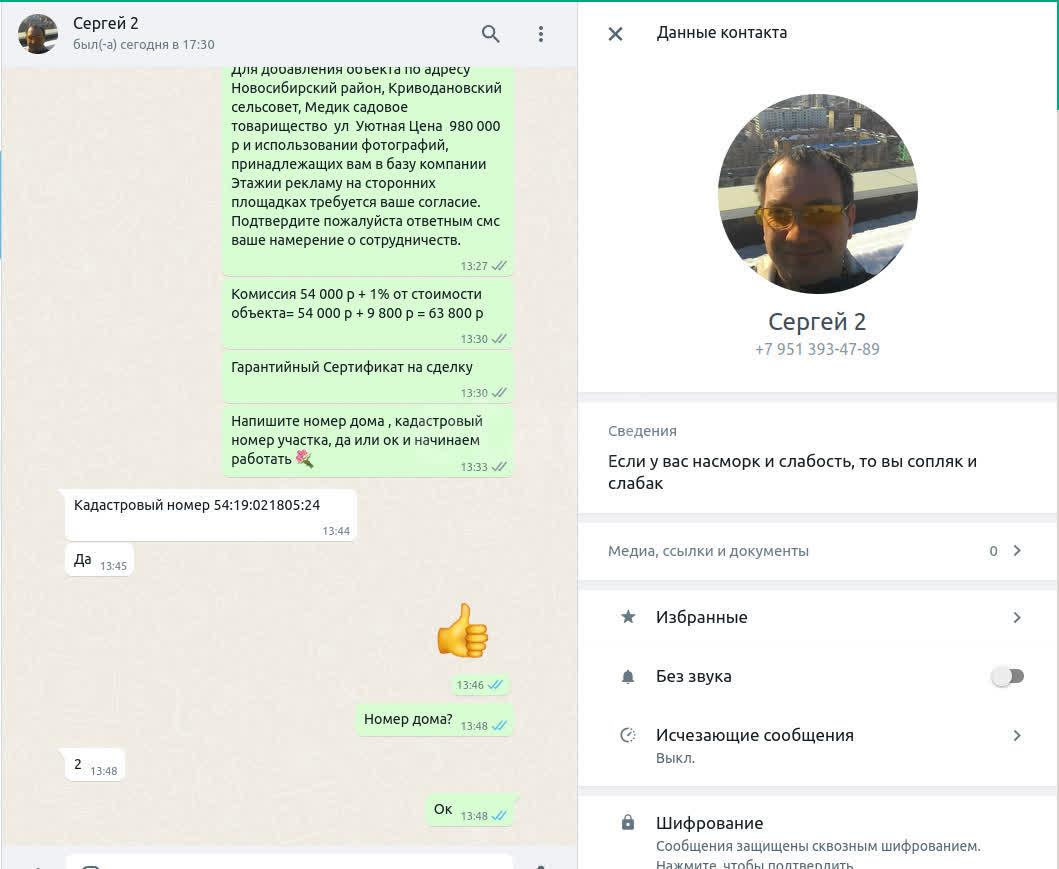Click the Сведения status text
The width and height of the screenshot is (1059, 869).
tap(792, 472)
